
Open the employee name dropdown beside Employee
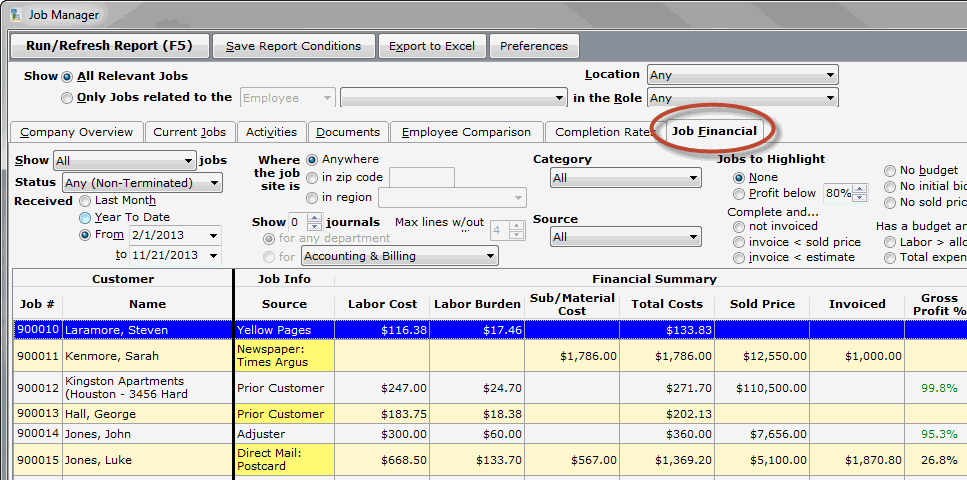click(x=453, y=98)
